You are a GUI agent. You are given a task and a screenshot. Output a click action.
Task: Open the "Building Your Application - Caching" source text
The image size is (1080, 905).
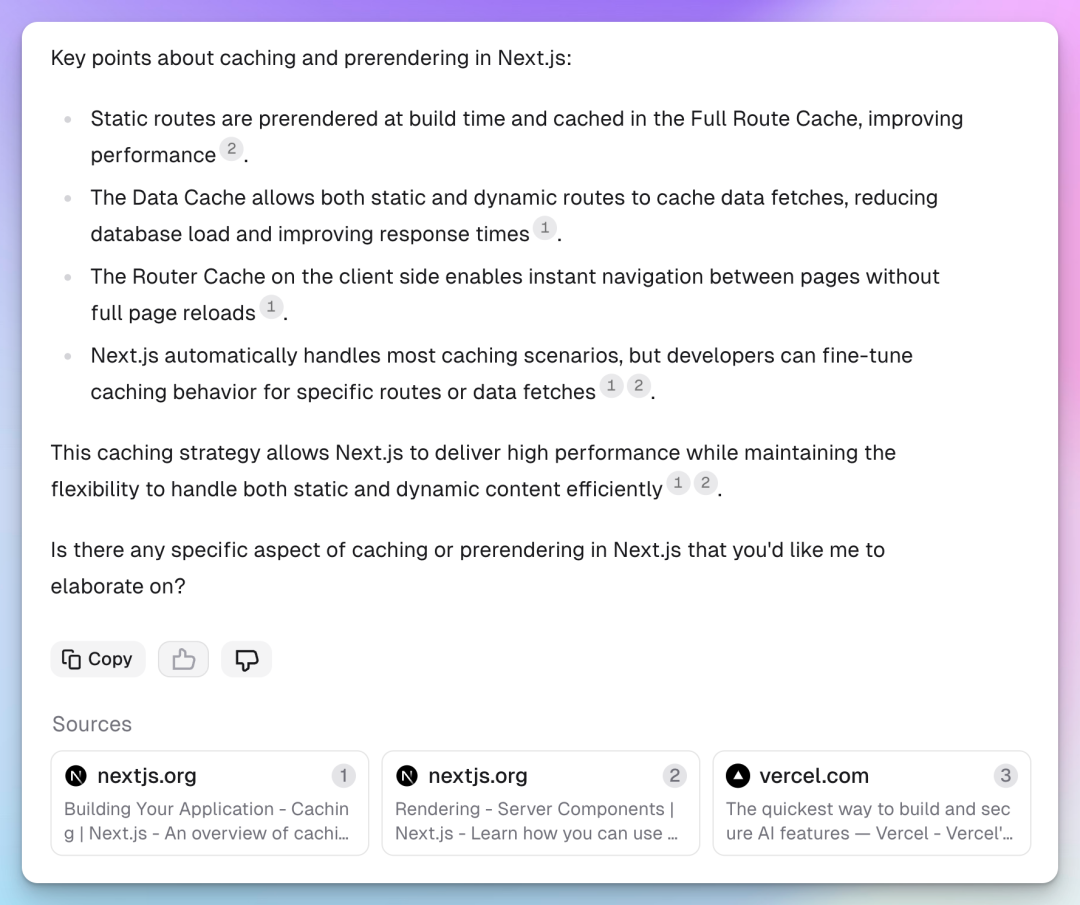click(207, 821)
